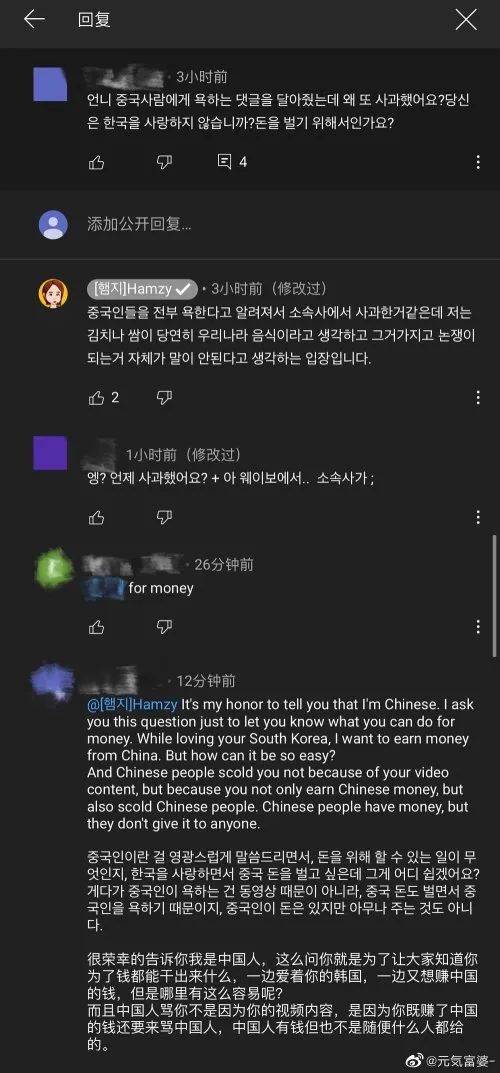Dislike Hamzy's verified reply
This screenshot has height=1073, width=500.
click(164, 398)
